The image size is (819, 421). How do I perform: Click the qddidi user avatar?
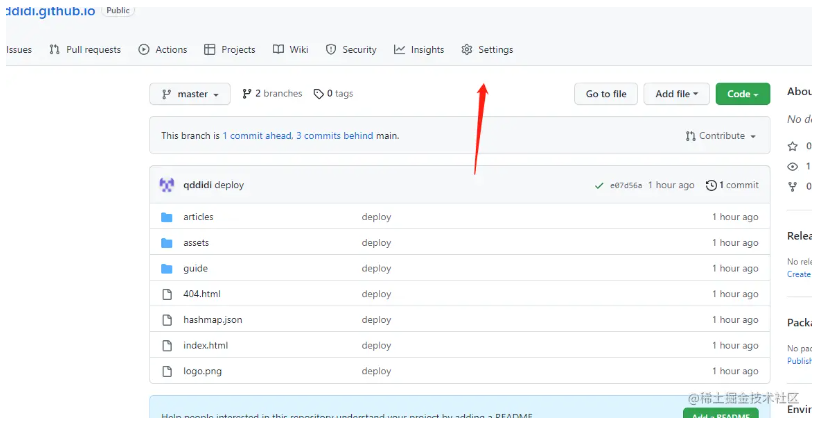point(167,185)
